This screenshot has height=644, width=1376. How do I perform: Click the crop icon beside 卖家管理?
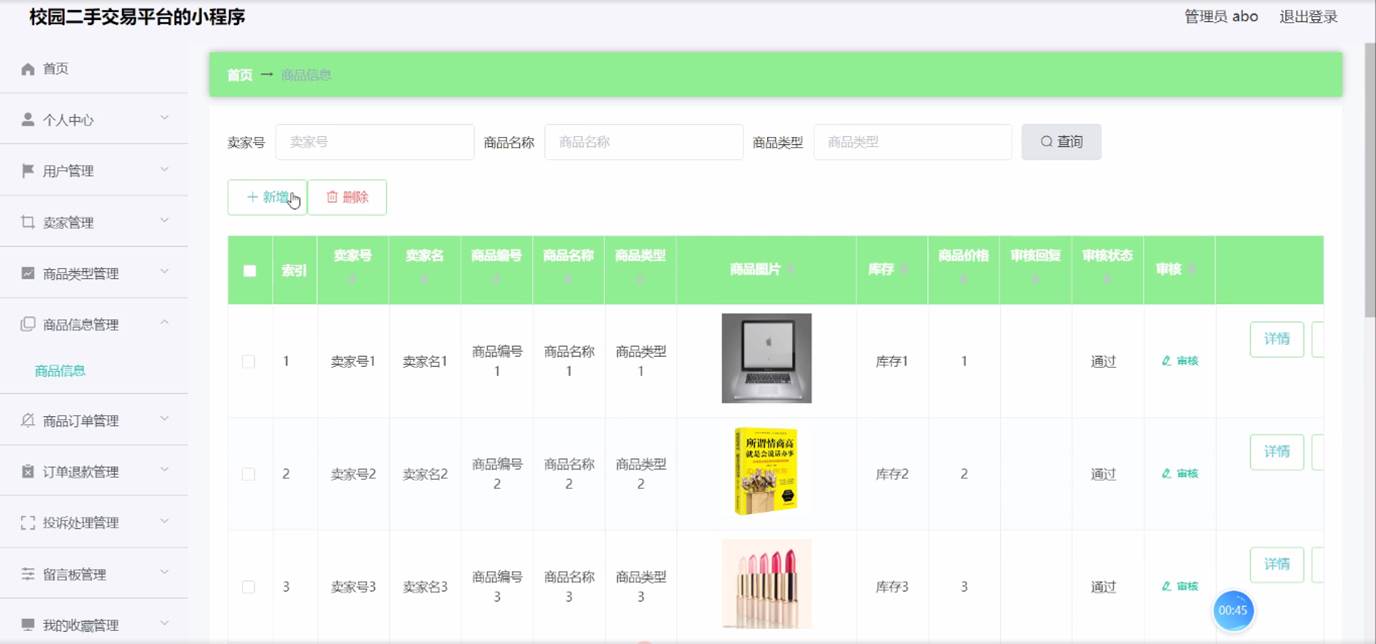[28, 222]
